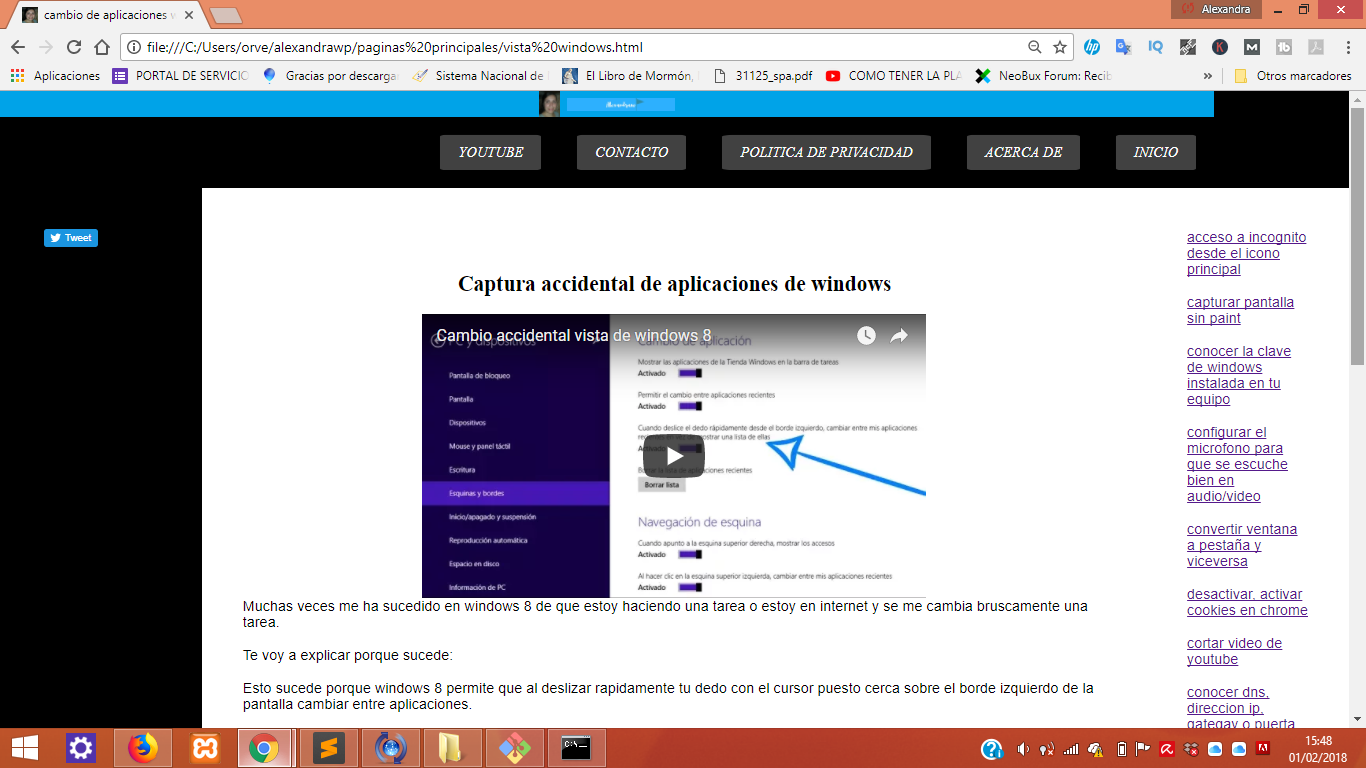The height and width of the screenshot is (768, 1366).
Task: Click the page vertical scrollbar thumb
Action: 1357,235
